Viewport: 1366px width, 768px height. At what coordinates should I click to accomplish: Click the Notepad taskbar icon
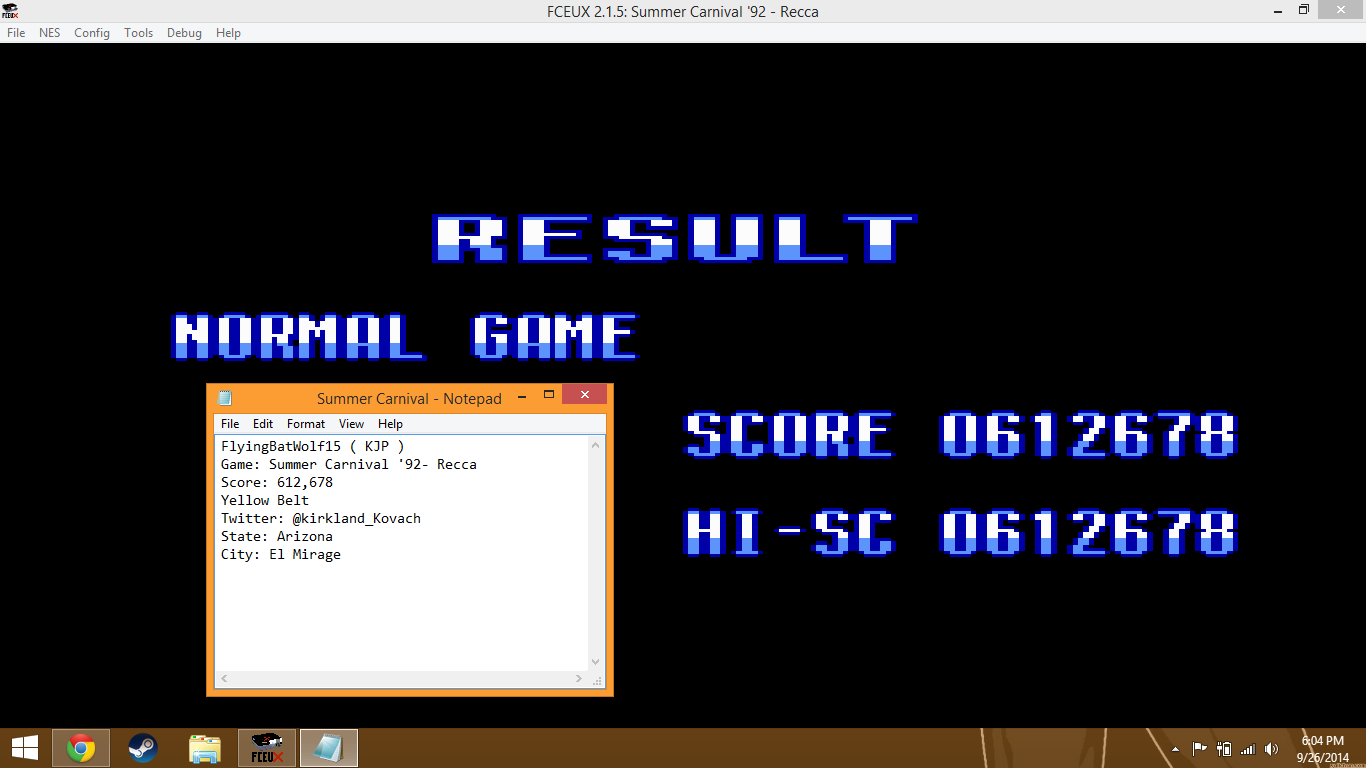click(x=329, y=748)
